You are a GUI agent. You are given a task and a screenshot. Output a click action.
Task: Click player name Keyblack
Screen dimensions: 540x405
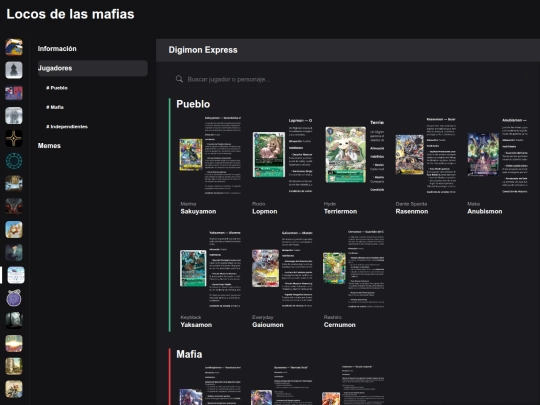point(191,317)
